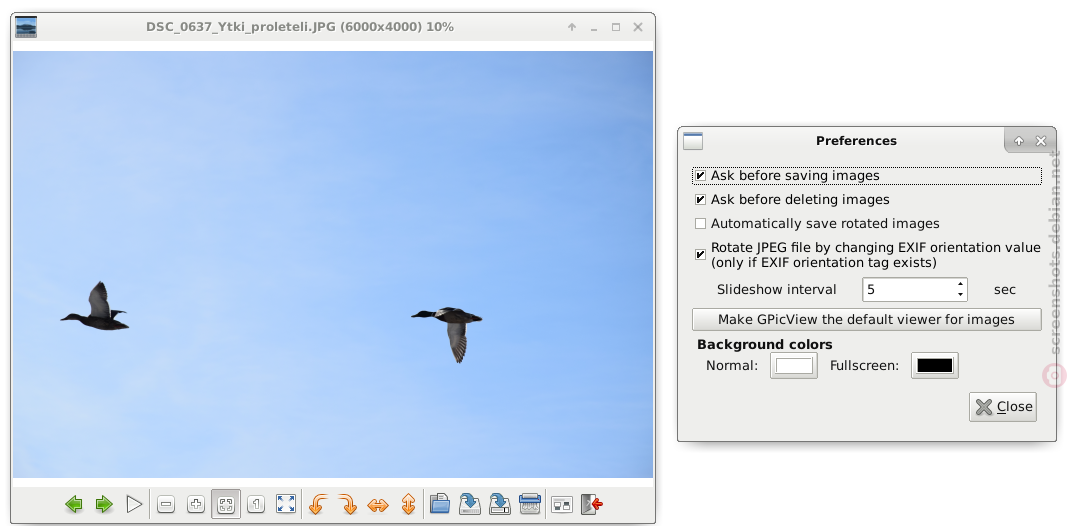
Task: Click the Preferences window menu icon
Action: (x=693, y=141)
